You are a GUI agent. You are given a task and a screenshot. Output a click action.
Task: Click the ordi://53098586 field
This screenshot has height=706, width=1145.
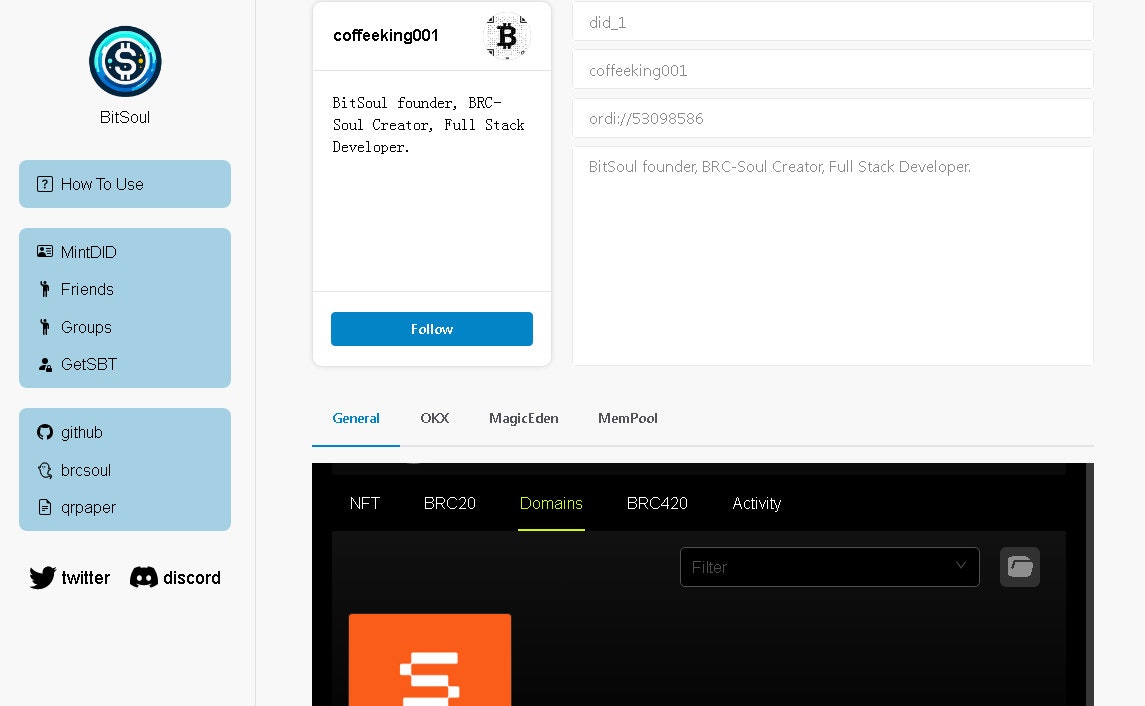(832, 118)
